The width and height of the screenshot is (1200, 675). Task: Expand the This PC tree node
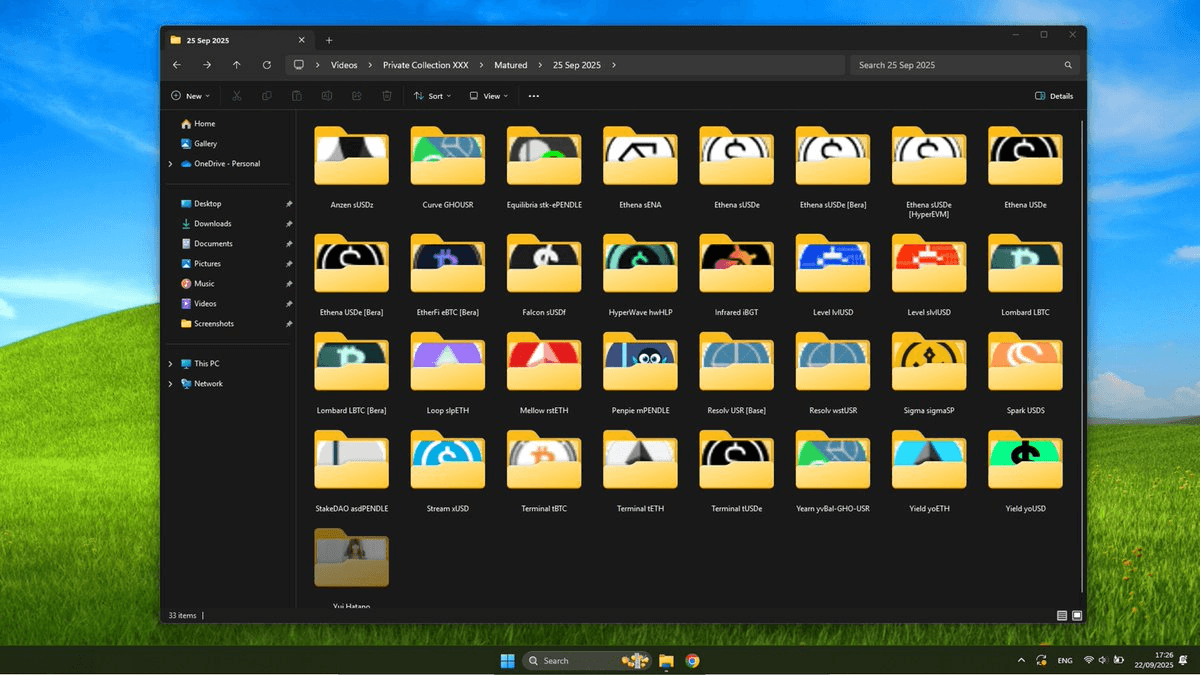pos(171,364)
